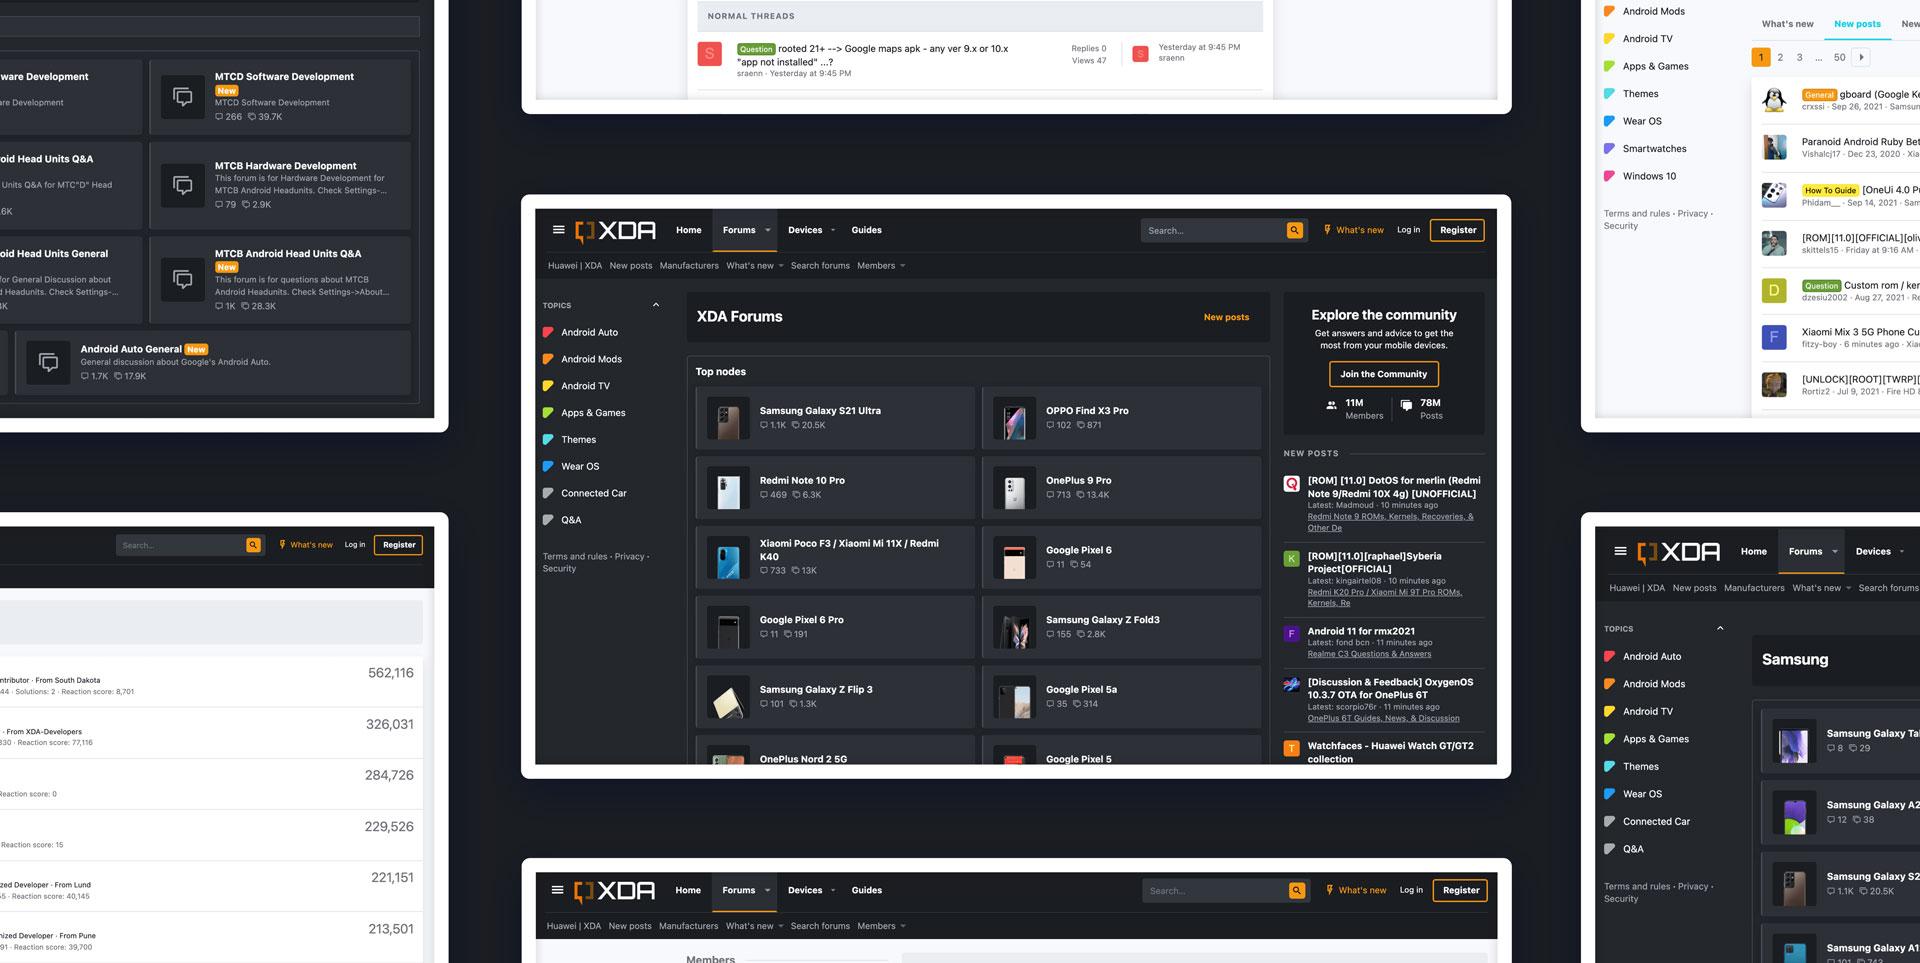Open the hamburger menu next to XDA logo

(x=558, y=229)
